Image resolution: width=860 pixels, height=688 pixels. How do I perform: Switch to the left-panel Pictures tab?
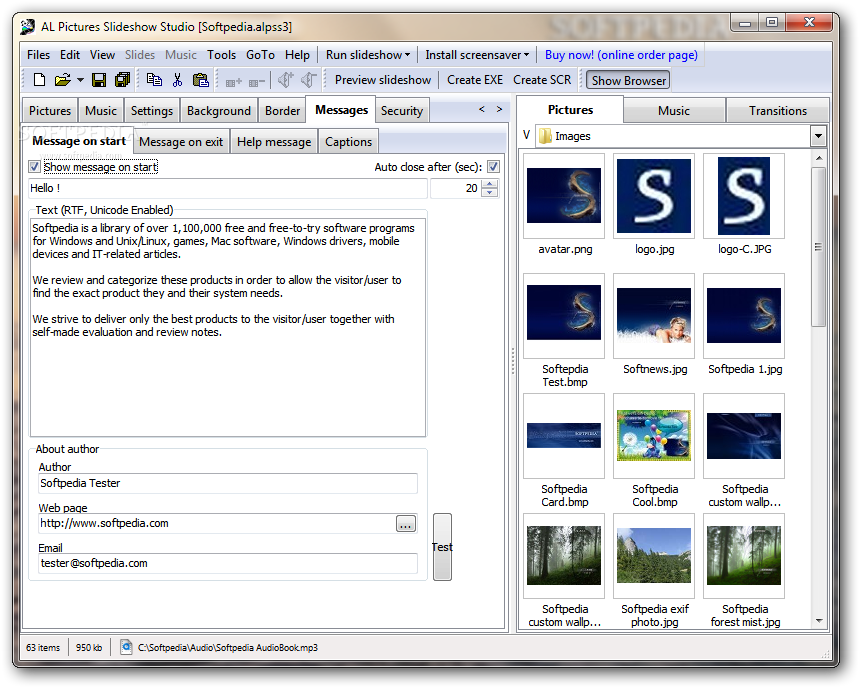pos(50,111)
